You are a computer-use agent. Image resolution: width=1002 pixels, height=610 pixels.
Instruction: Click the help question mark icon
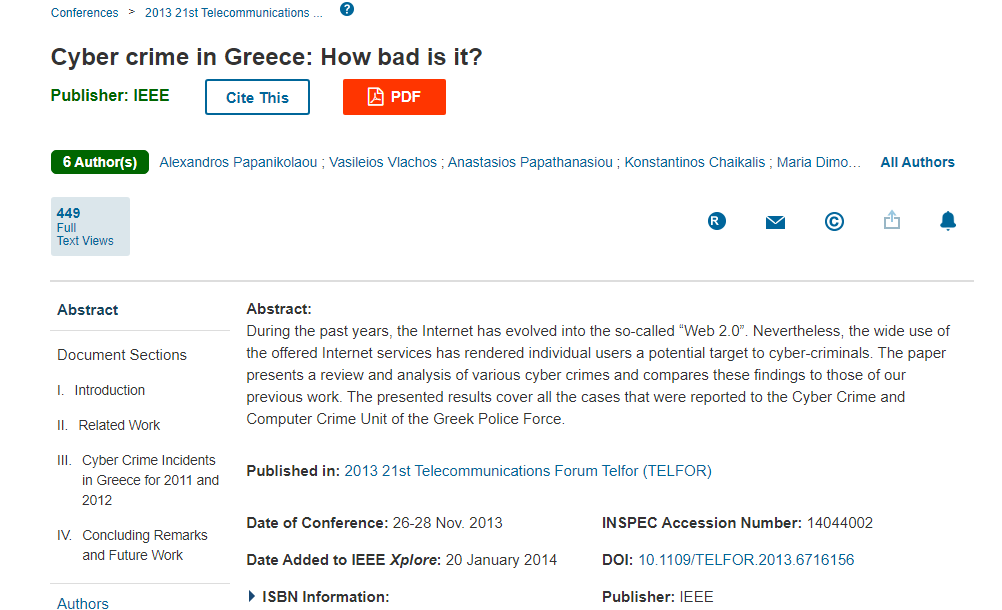tap(347, 10)
